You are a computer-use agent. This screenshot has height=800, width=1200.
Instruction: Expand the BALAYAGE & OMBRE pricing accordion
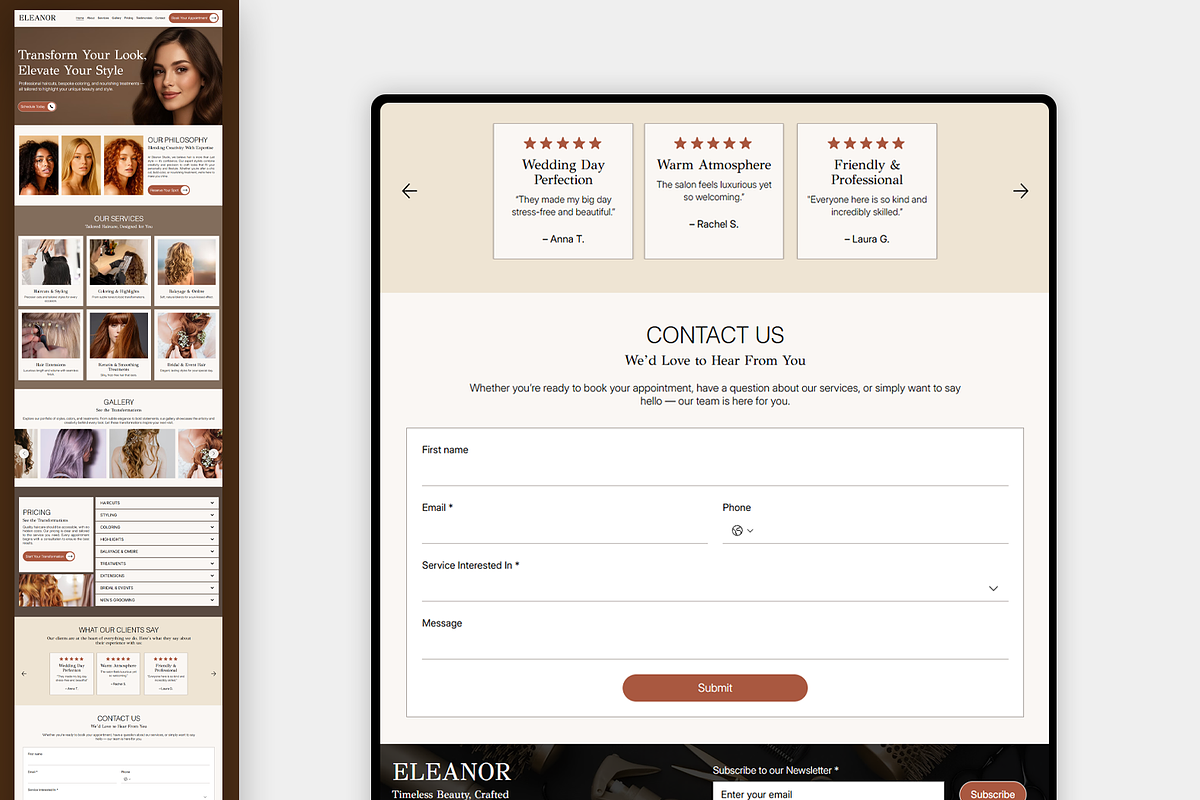157,551
